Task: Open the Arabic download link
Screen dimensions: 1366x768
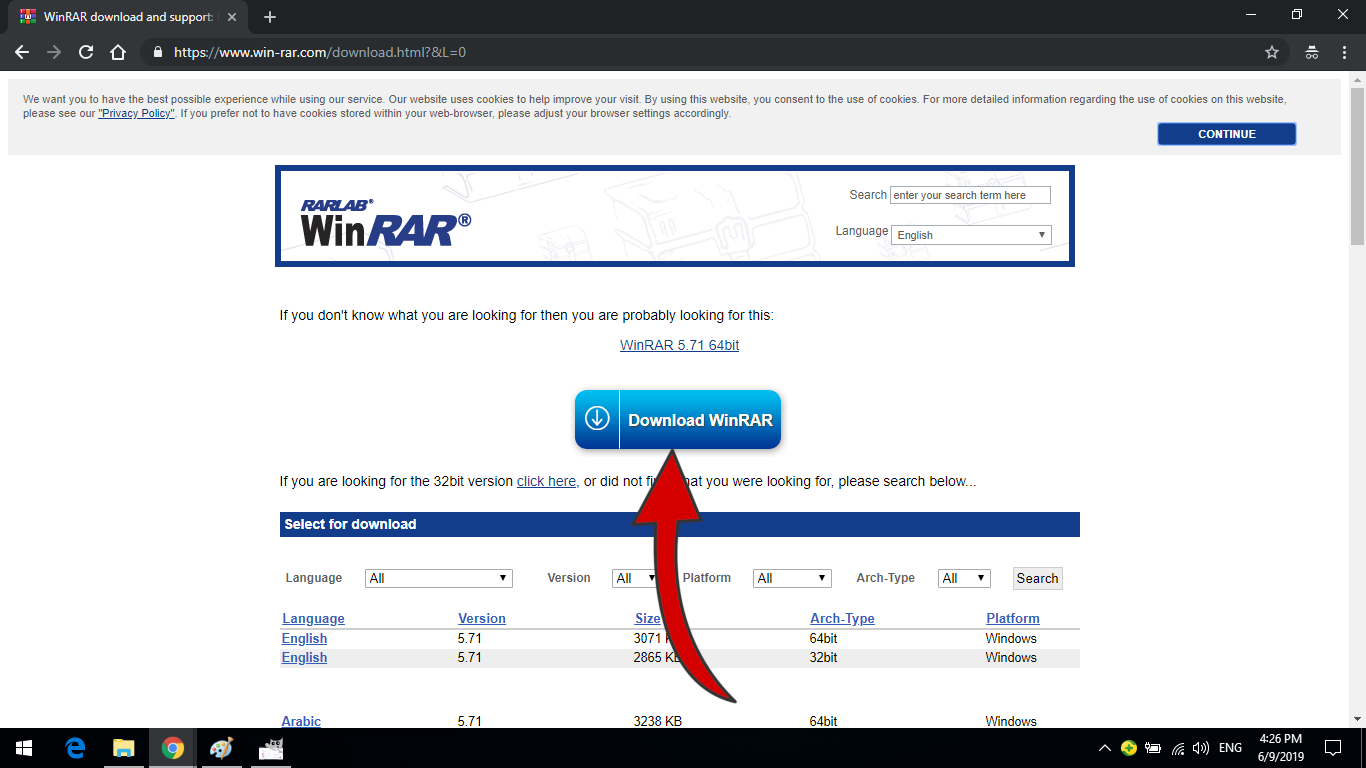Action: point(301,721)
